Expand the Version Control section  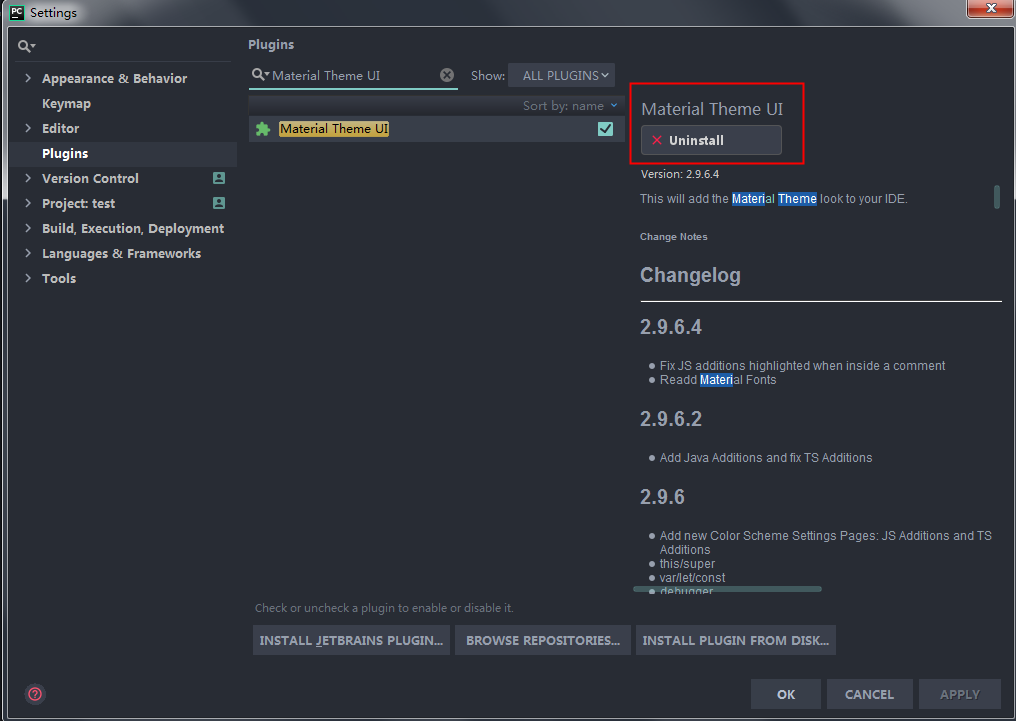[x=28, y=178]
